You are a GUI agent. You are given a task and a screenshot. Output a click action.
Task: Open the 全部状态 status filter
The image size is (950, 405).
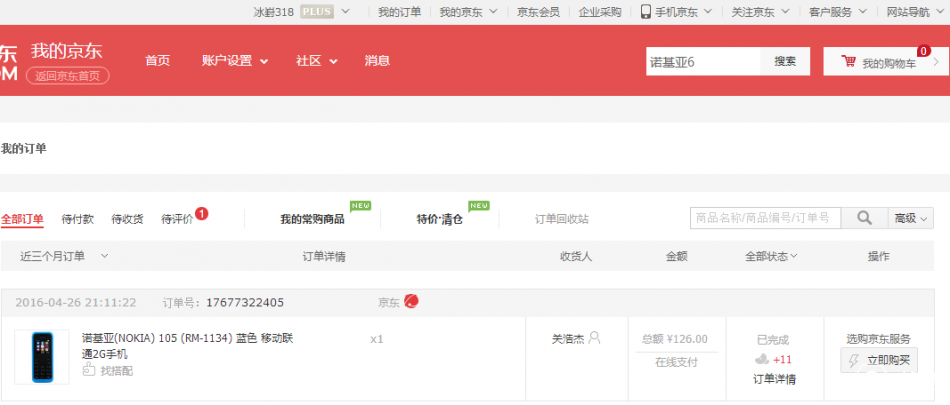771,256
